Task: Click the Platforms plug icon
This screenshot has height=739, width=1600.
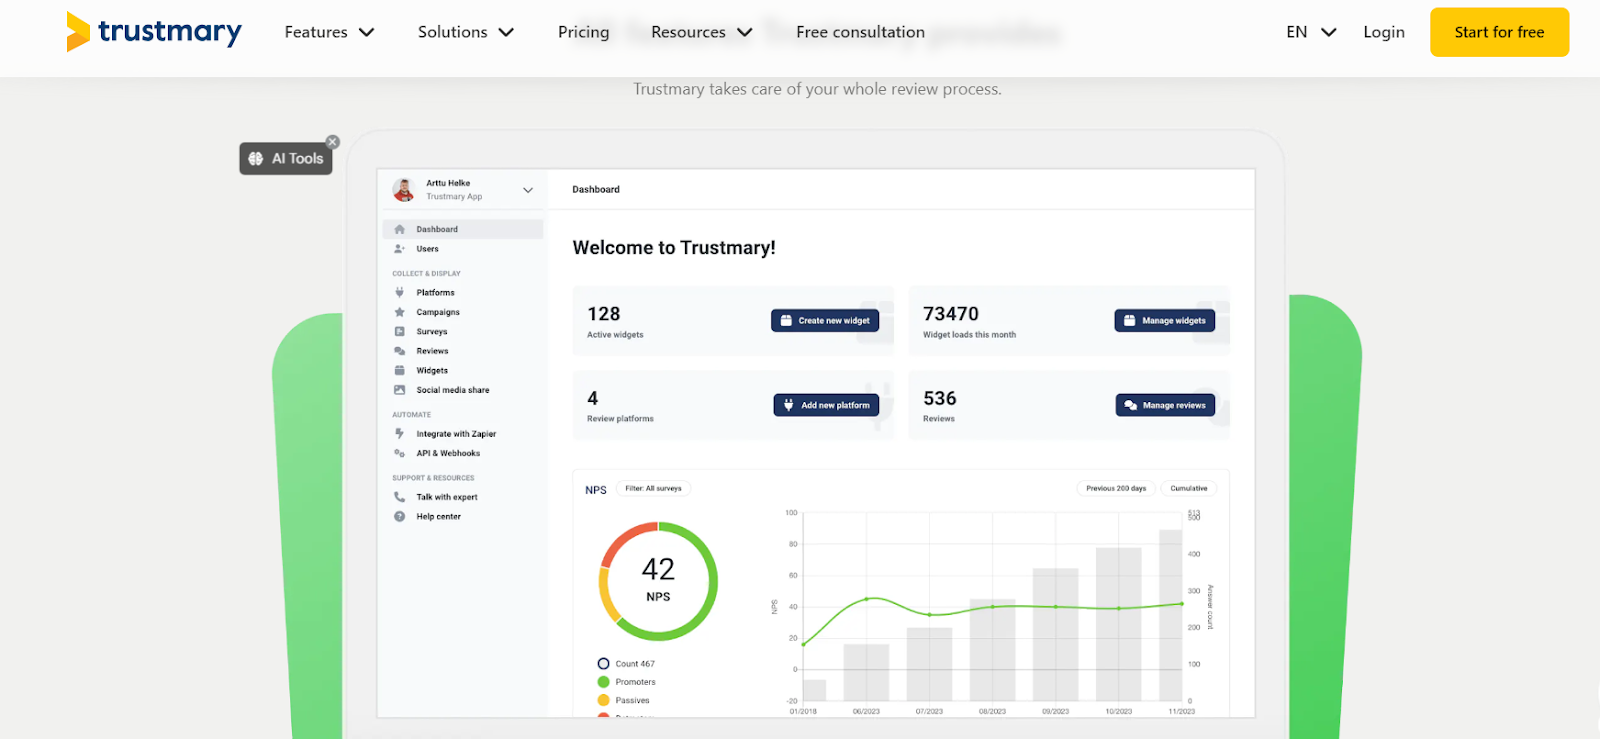Action: (x=400, y=293)
